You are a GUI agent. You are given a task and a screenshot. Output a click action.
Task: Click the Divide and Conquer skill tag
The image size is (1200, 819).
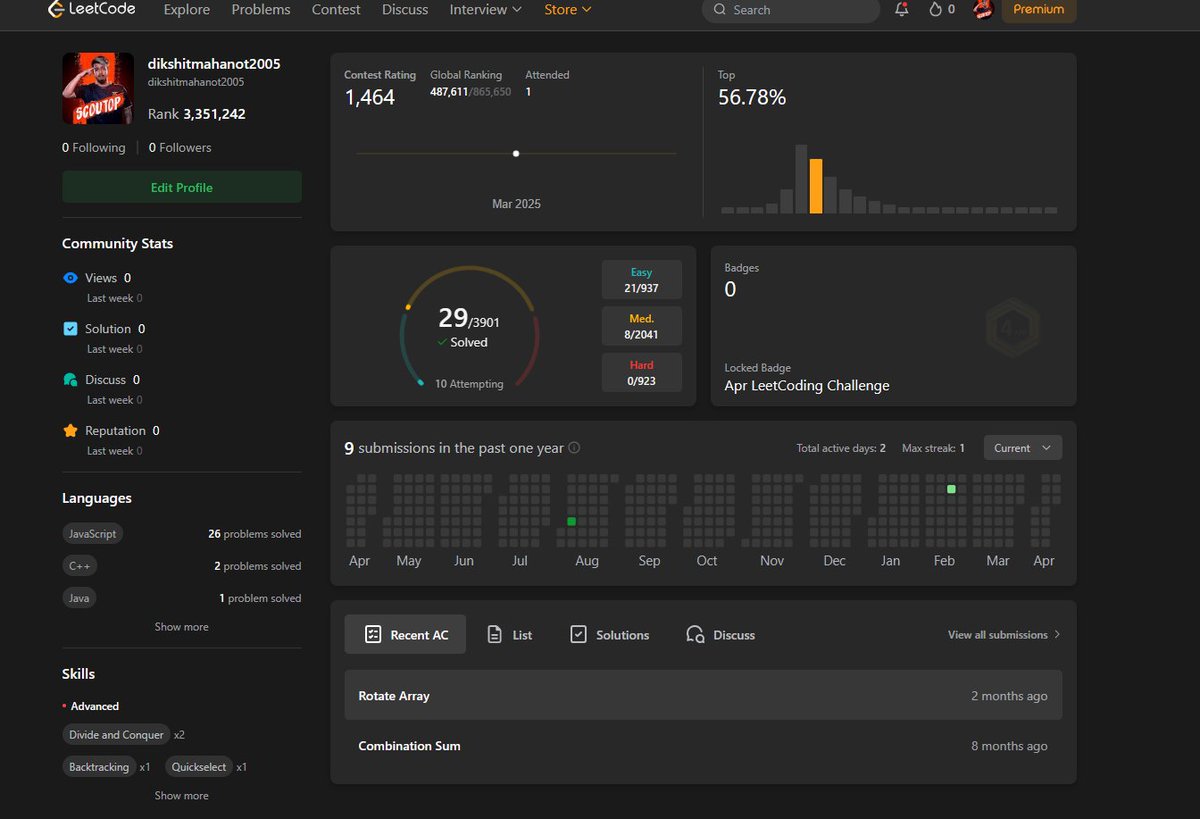116,735
